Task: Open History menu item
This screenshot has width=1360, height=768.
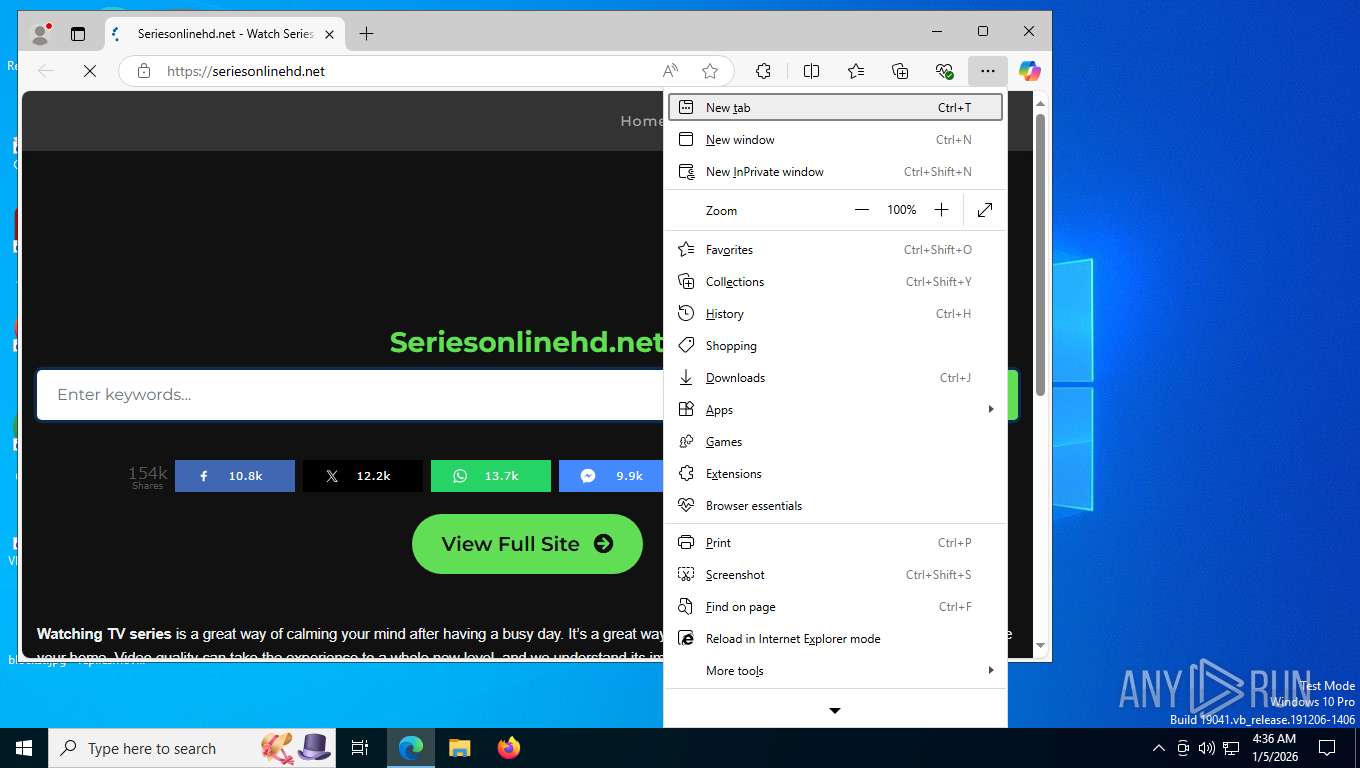Action: (x=835, y=314)
